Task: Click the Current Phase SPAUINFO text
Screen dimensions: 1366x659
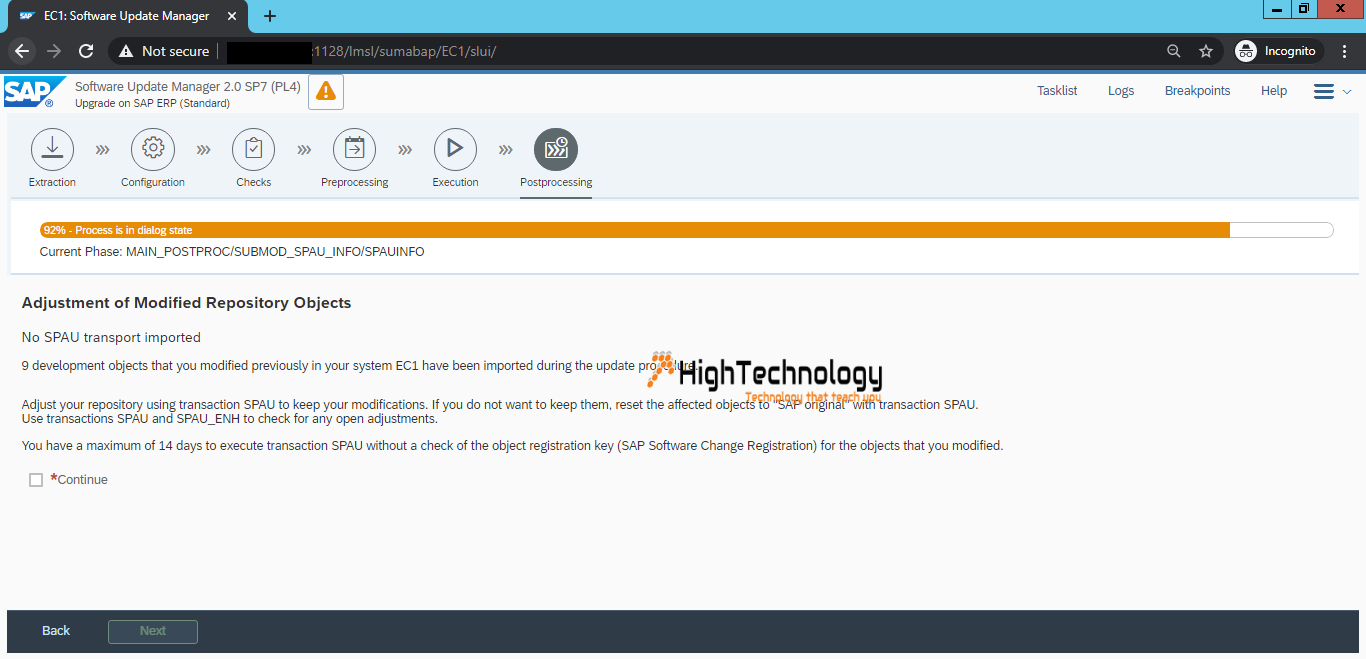Action: pyautogui.click(x=232, y=252)
